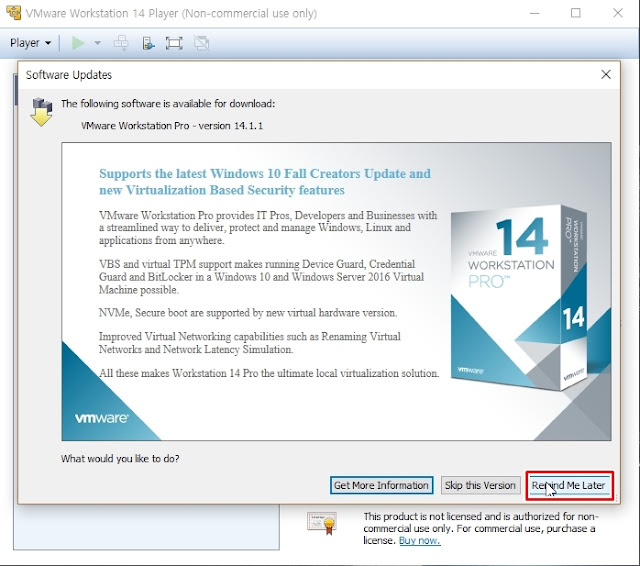This screenshot has width=640, height=566.
Task: Click the vmware logo in banner
Action: click(x=101, y=418)
